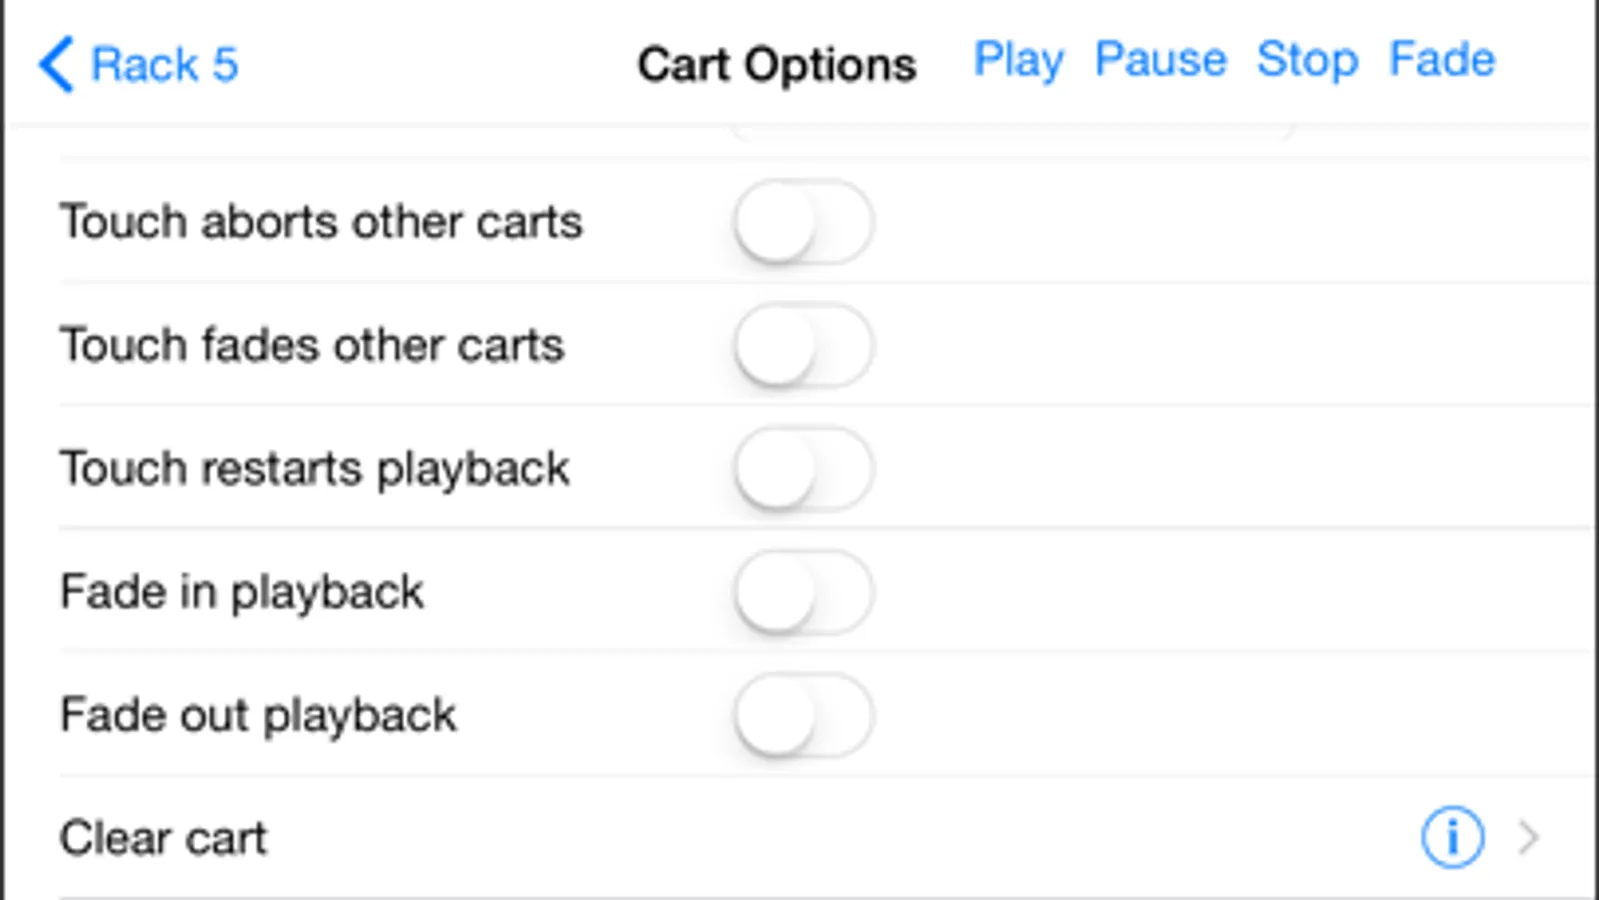Click the Cart Options title
This screenshot has width=1599, height=900.
point(776,65)
